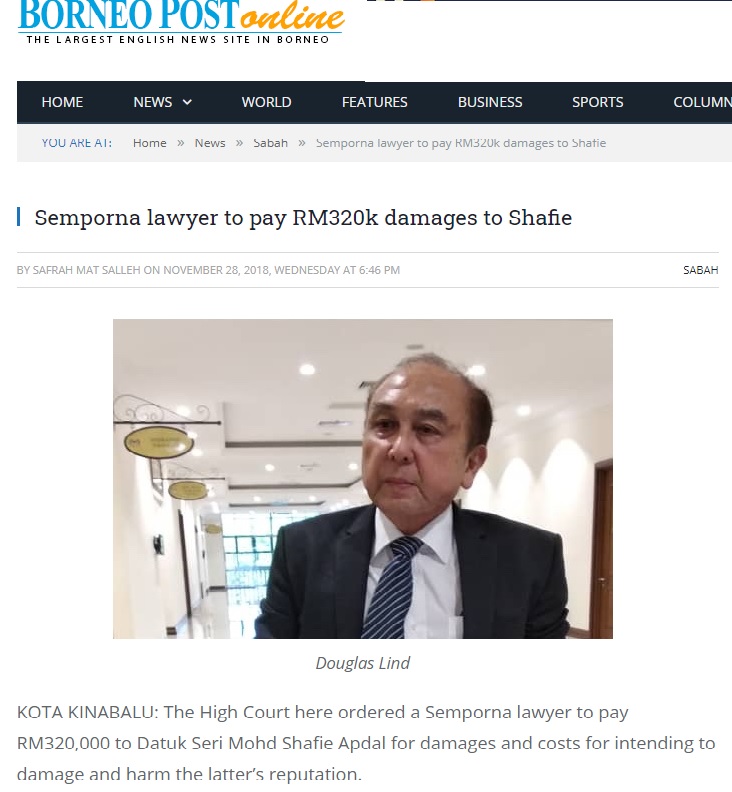Viewport: 732px width, 792px height.
Task: Open the Douglas Lind photo
Action: click(363, 479)
